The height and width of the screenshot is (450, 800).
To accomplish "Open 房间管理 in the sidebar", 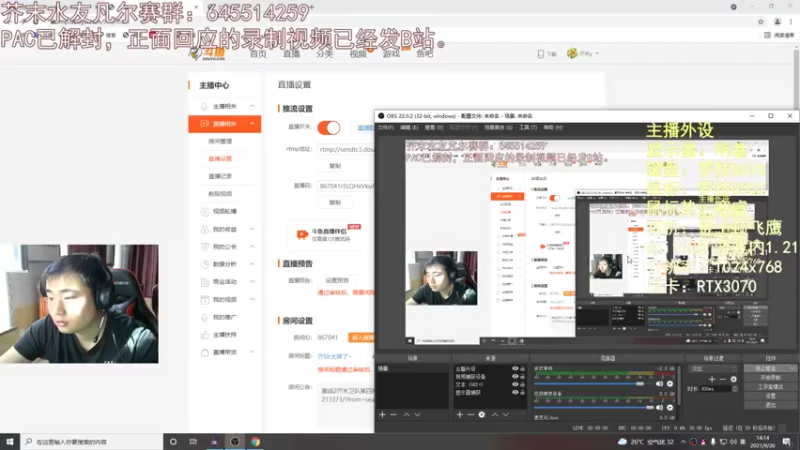I will (220, 141).
